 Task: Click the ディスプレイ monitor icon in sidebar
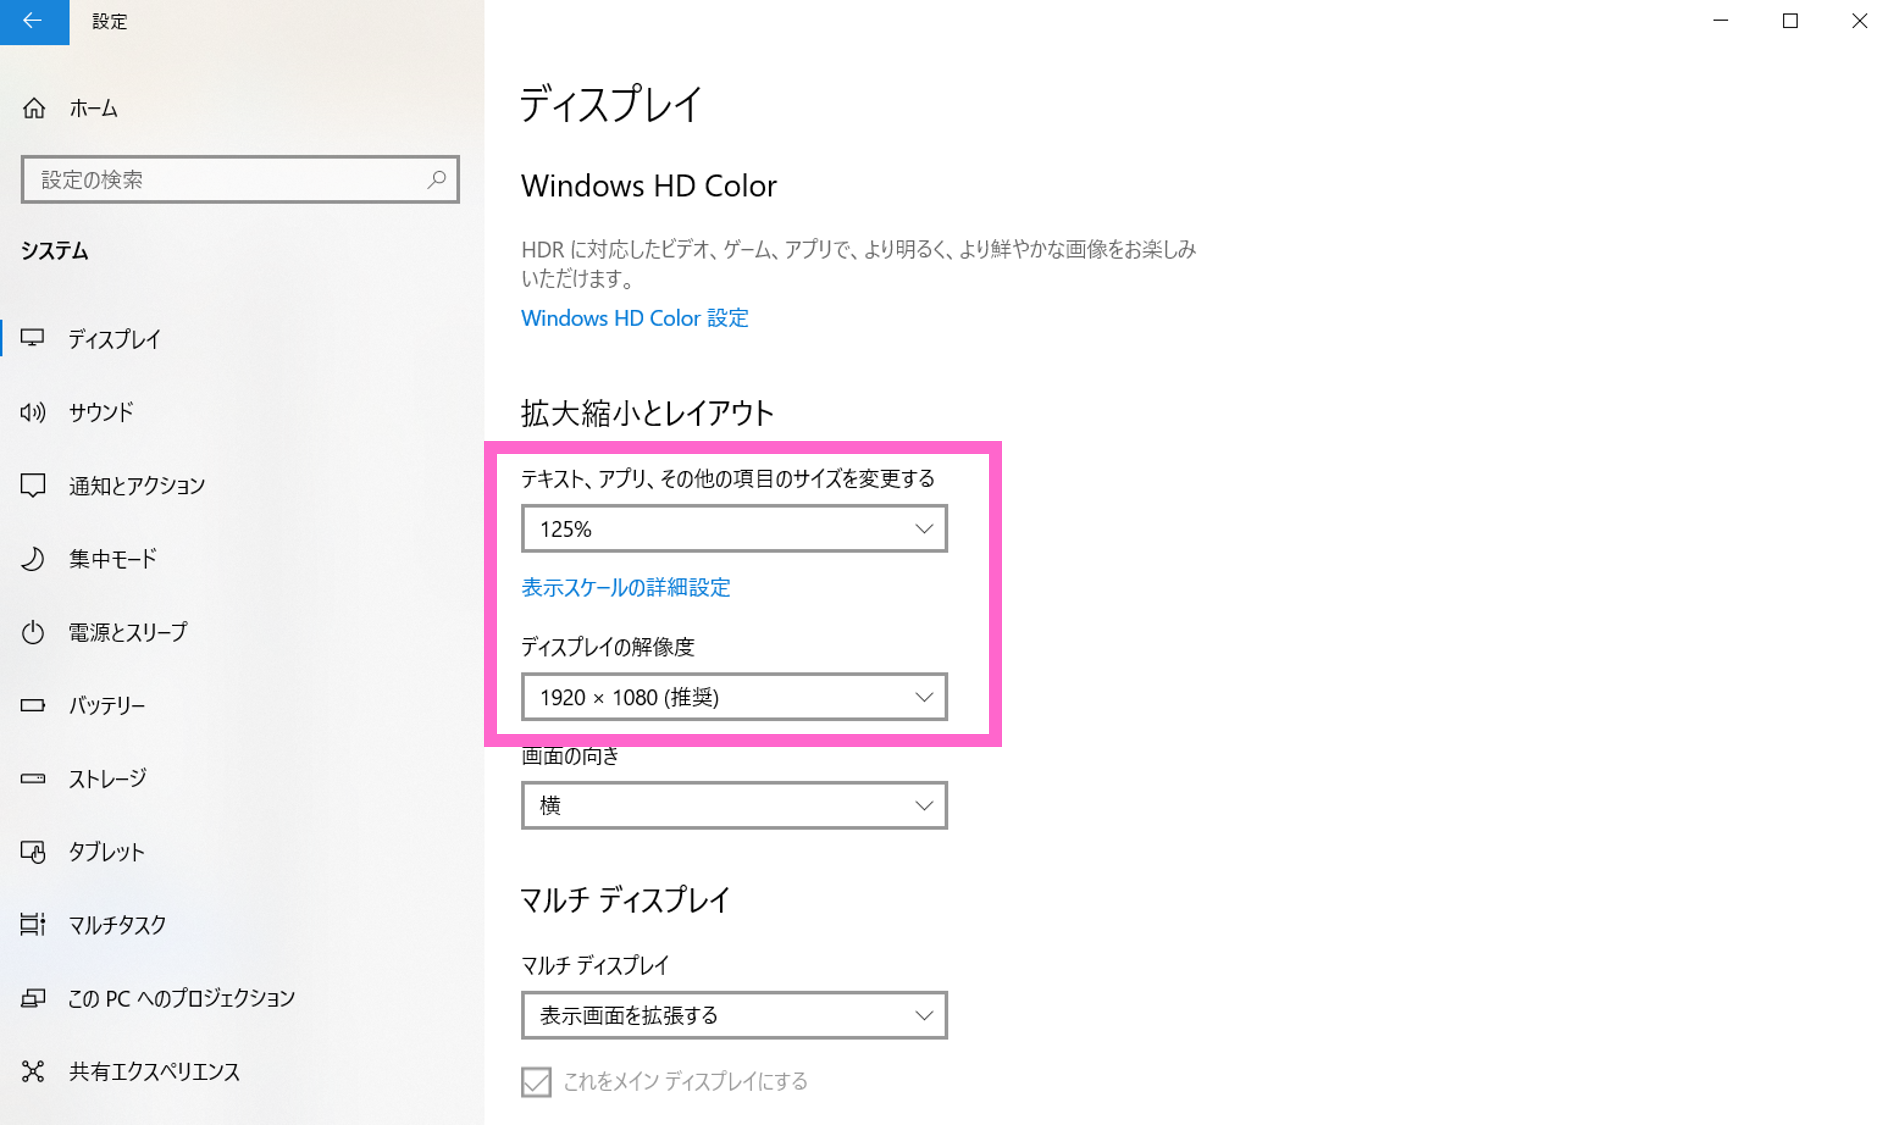pos(33,339)
